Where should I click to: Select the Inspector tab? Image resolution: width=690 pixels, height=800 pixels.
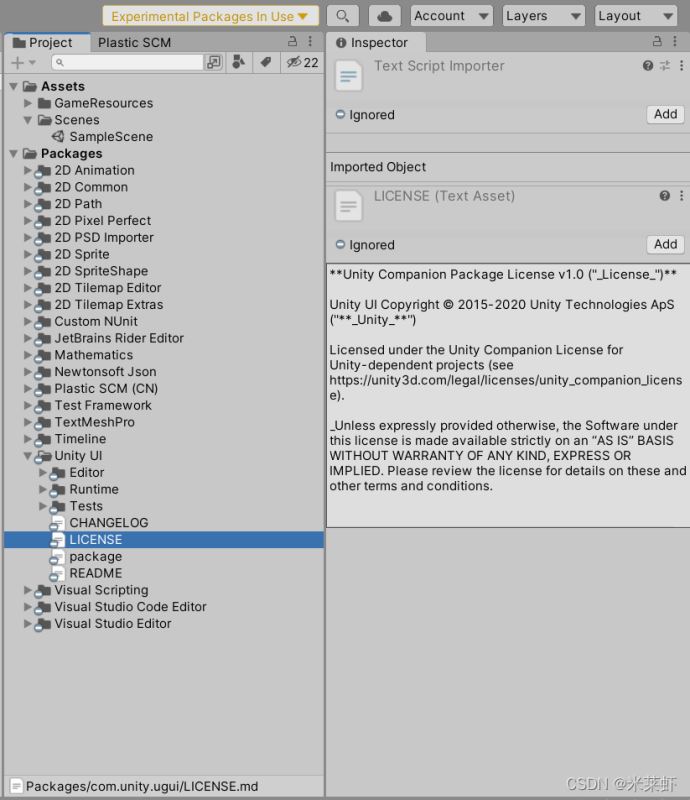(375, 42)
